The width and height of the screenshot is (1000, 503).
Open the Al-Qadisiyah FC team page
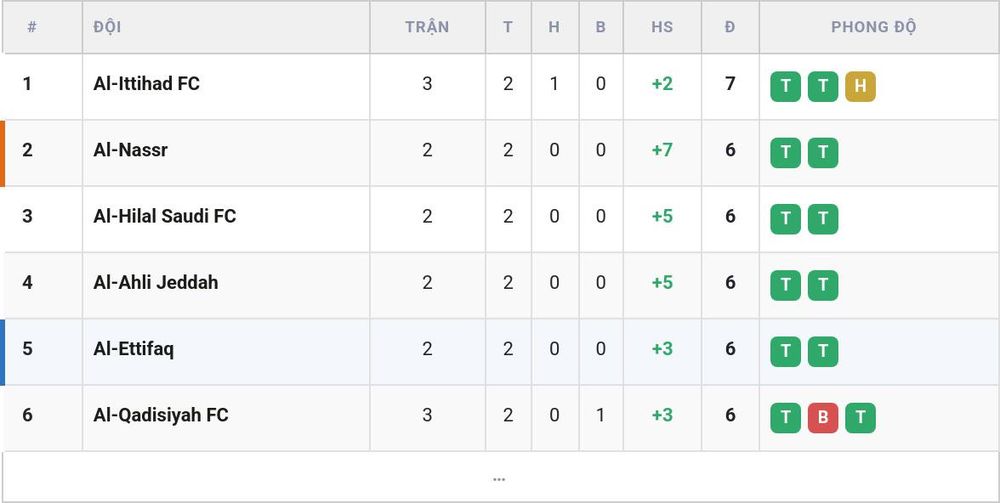[x=161, y=415]
